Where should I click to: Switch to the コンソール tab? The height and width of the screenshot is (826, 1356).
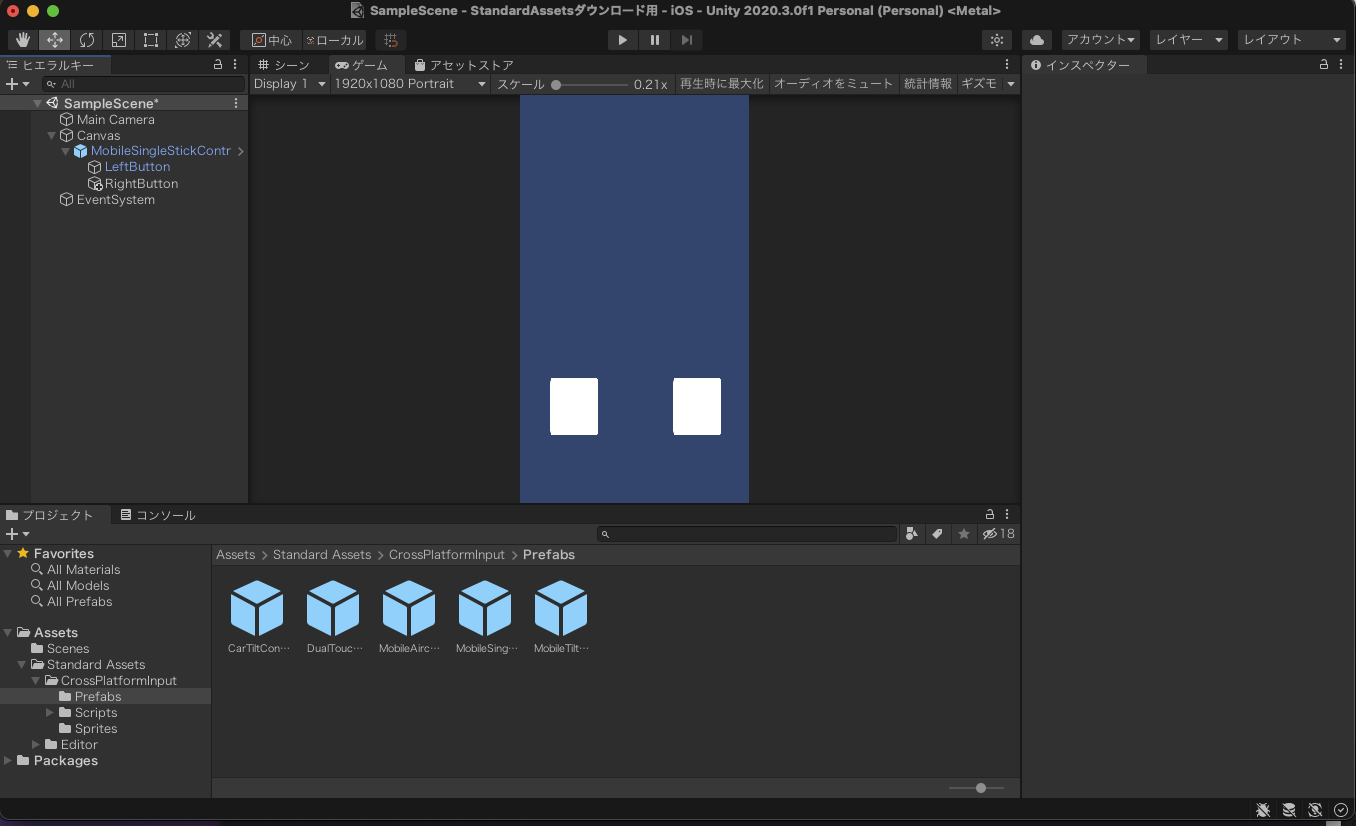pos(157,515)
